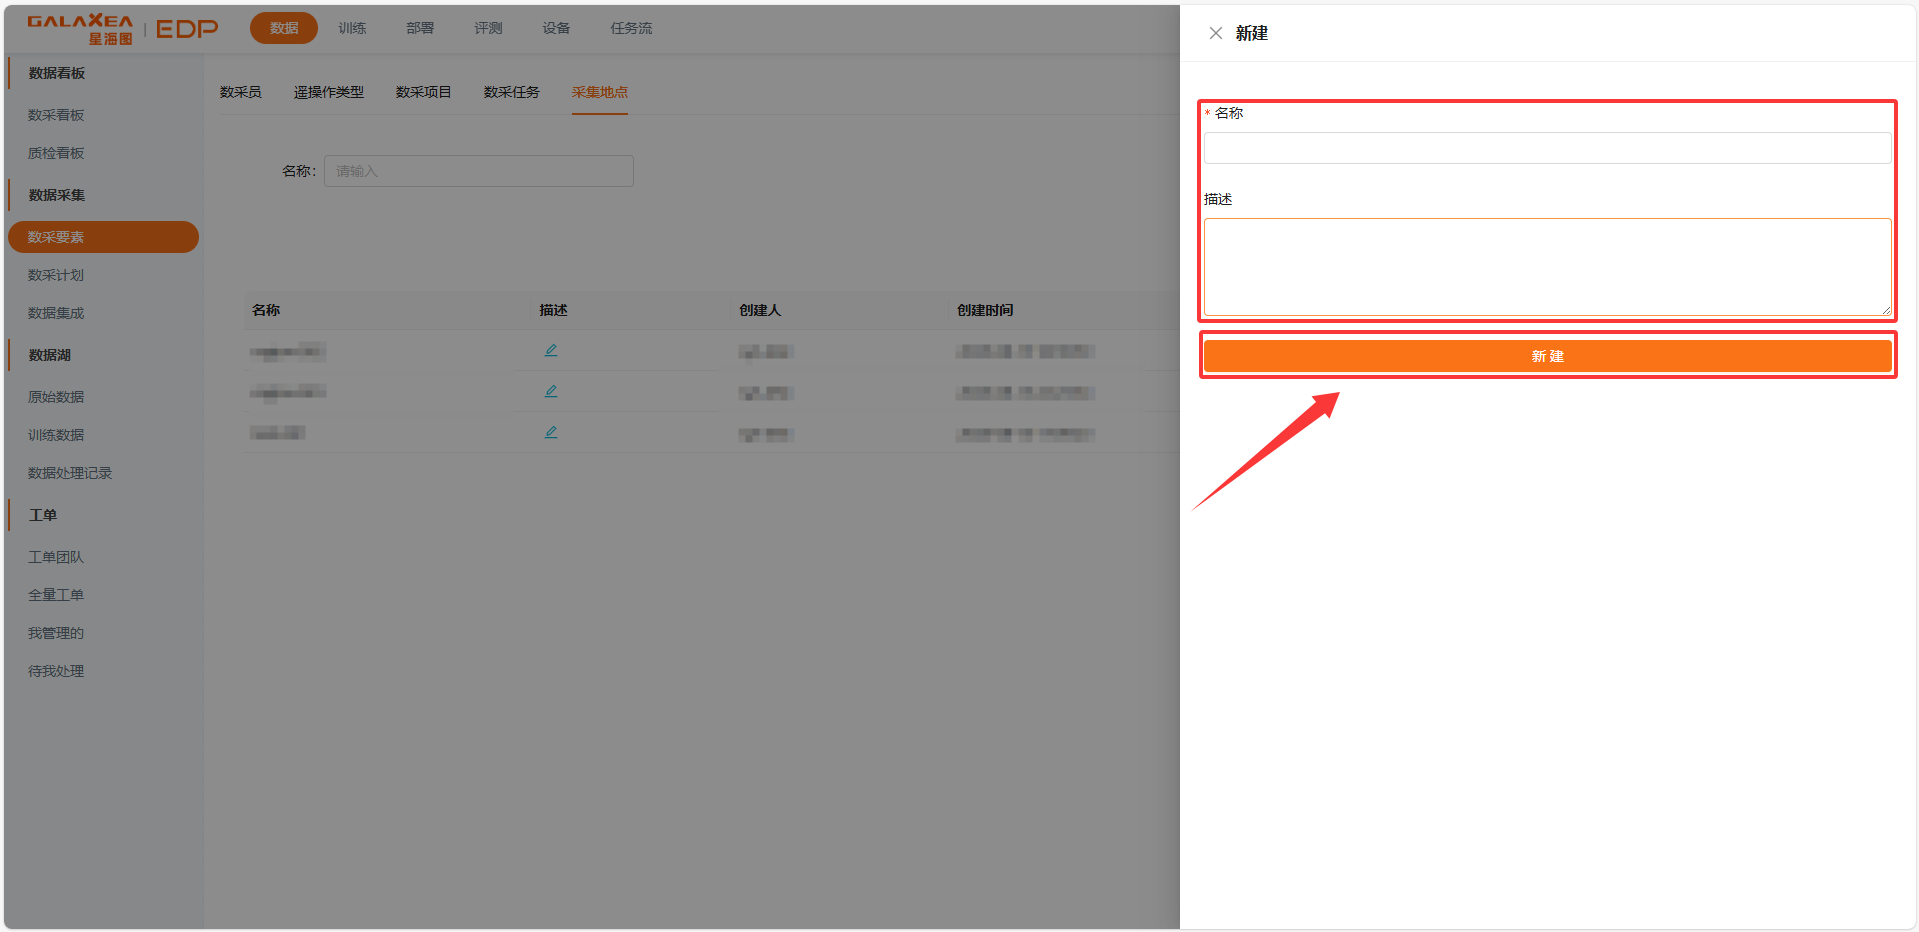Click into the 描述 textarea
Image resolution: width=1919 pixels, height=932 pixels.
[1546, 267]
